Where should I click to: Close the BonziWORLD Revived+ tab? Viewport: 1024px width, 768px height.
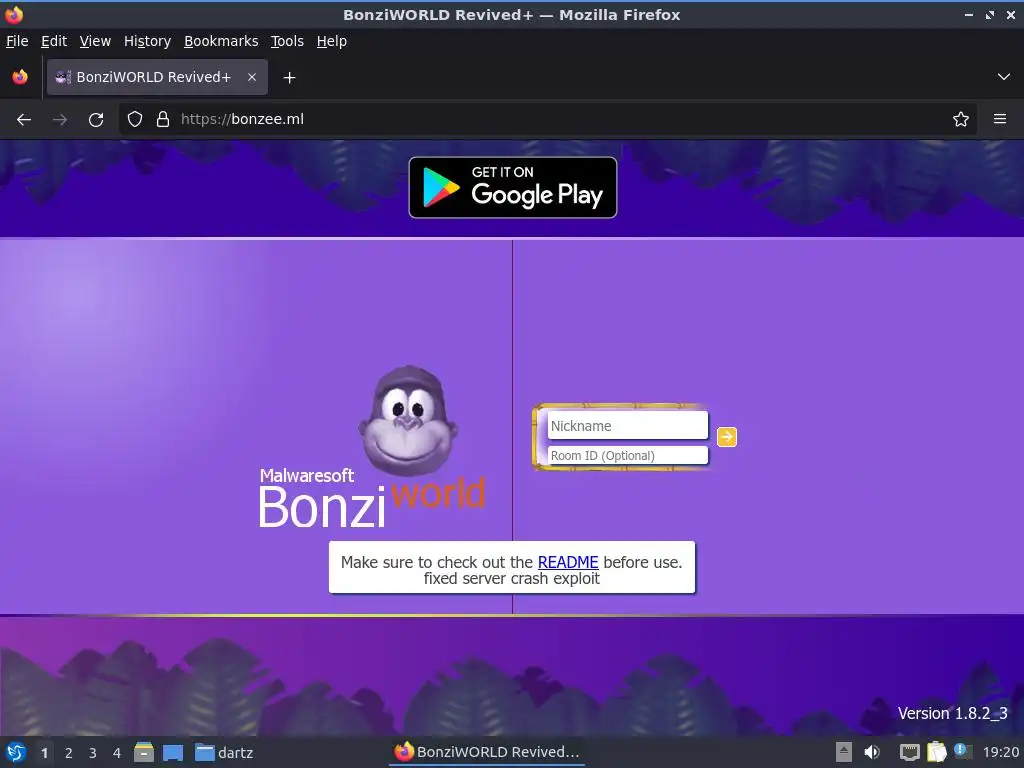pos(252,77)
